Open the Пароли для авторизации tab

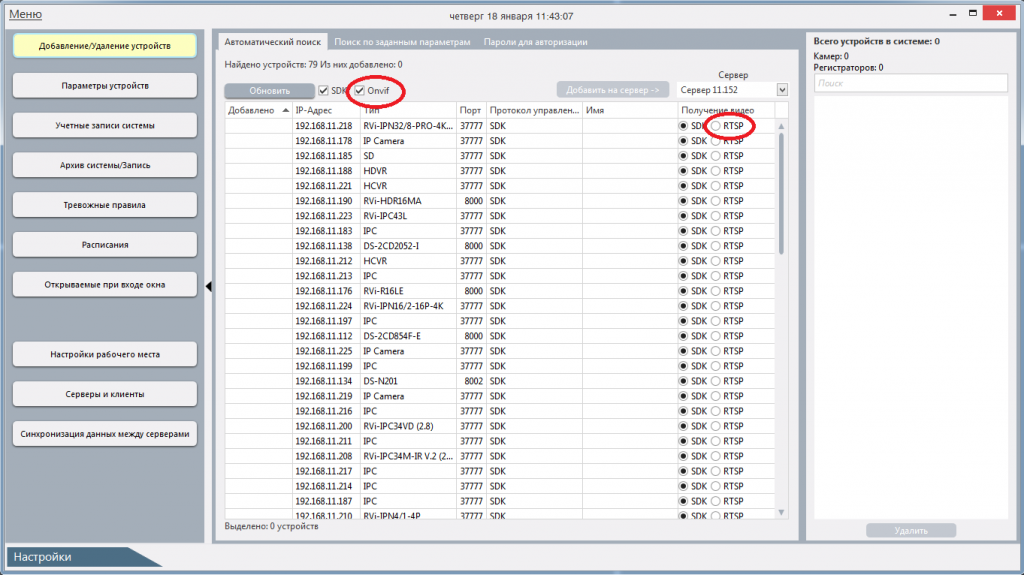[x=535, y=42]
